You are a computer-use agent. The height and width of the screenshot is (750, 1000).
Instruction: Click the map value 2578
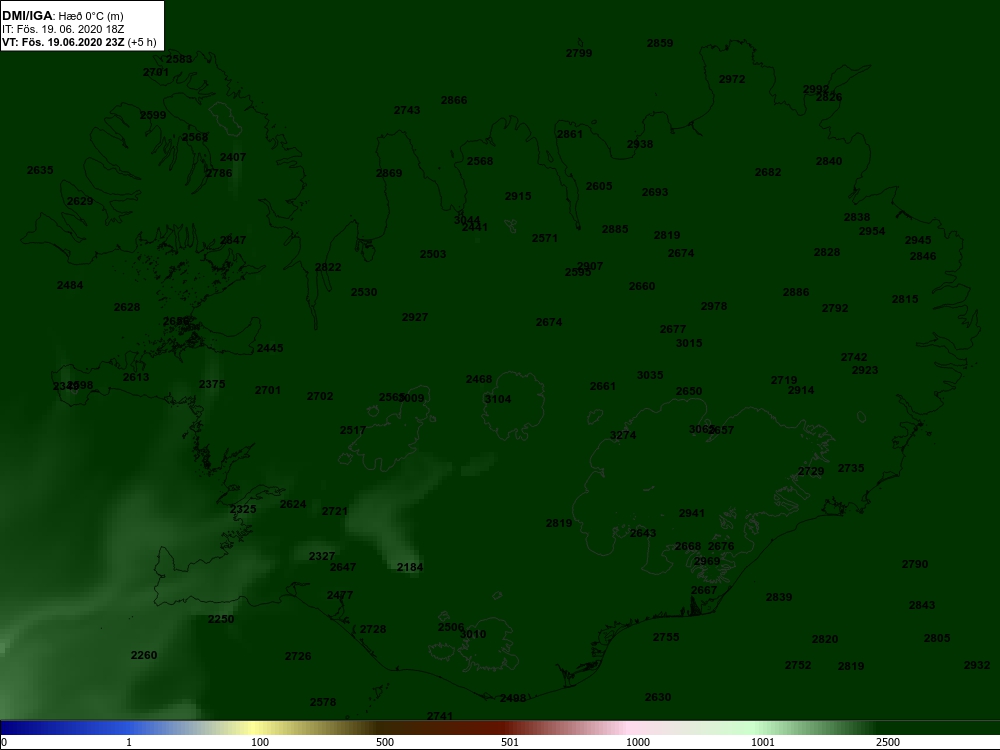coord(323,702)
